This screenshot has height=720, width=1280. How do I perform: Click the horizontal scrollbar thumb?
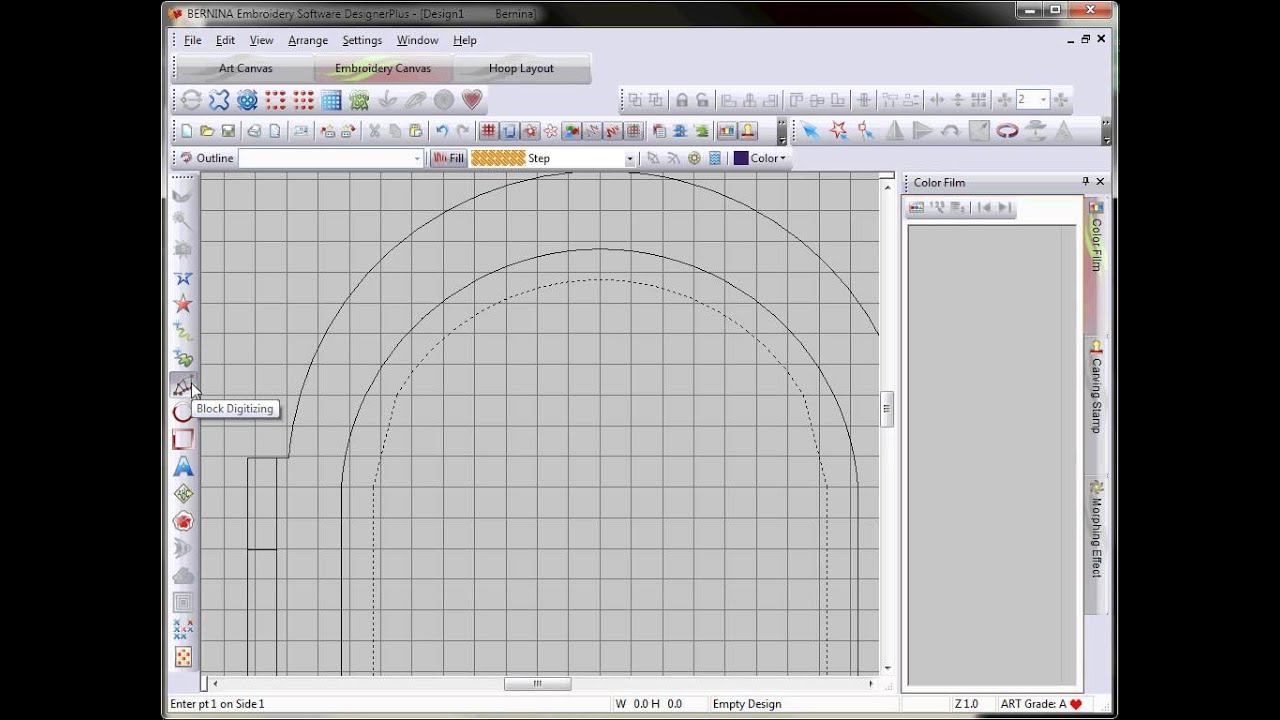[x=537, y=684]
